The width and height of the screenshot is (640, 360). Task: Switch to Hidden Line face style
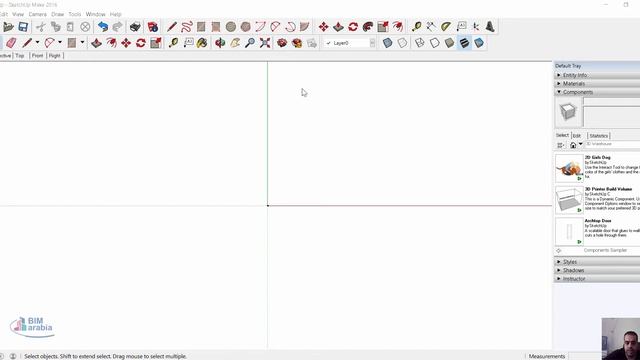(434, 43)
